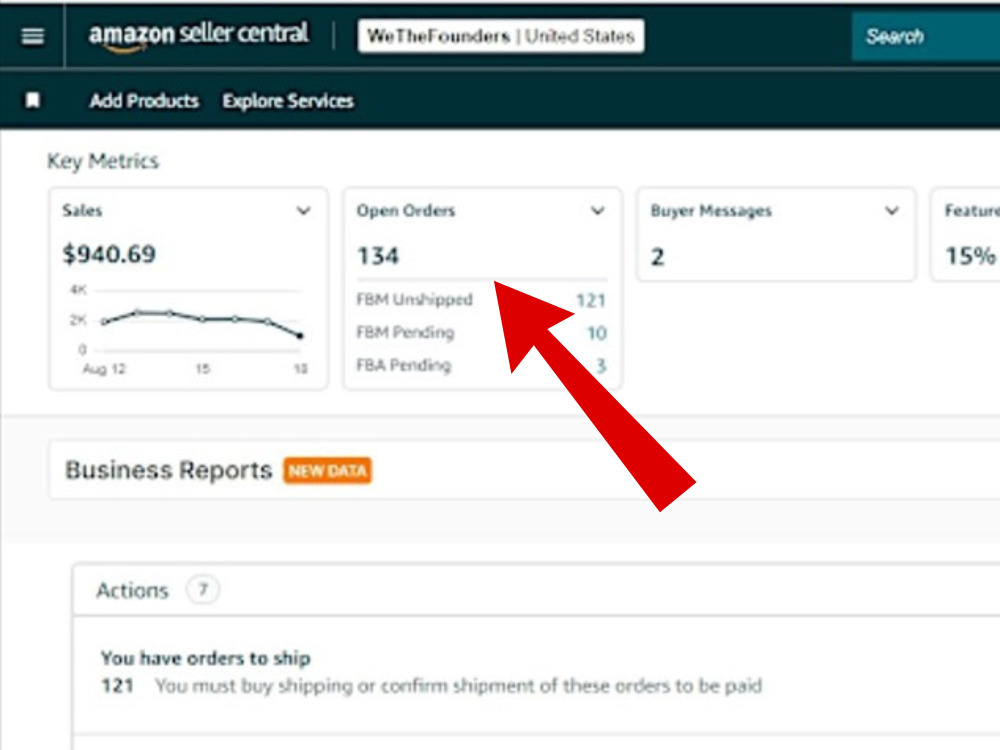Open the Business Reports section
Viewport: 1000px width, 750px height.
pos(169,470)
